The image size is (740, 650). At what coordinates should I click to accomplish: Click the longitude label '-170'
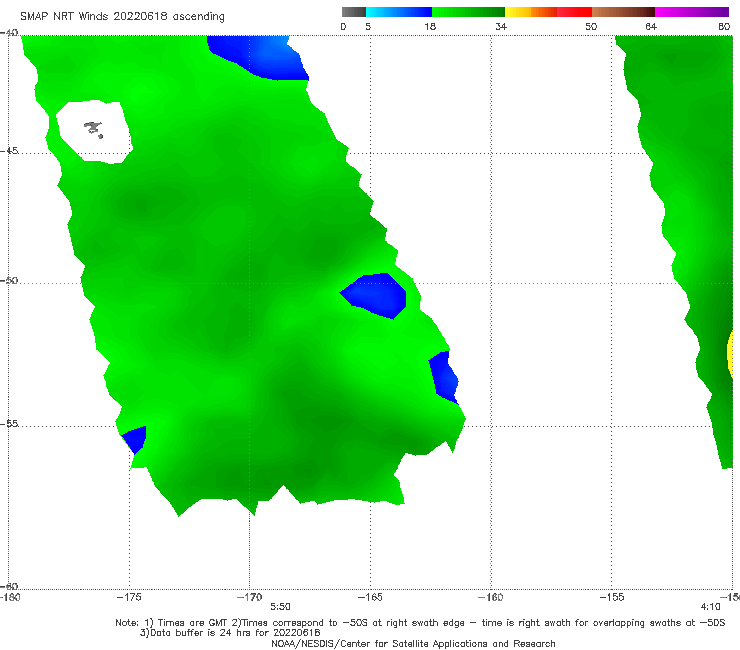[250, 597]
